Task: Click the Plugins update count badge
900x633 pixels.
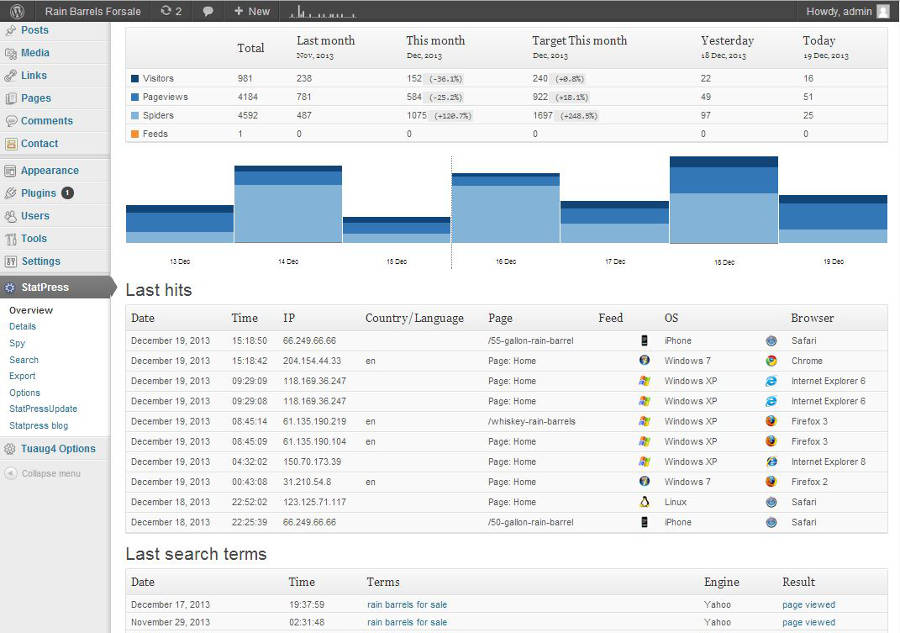Action: tap(67, 193)
